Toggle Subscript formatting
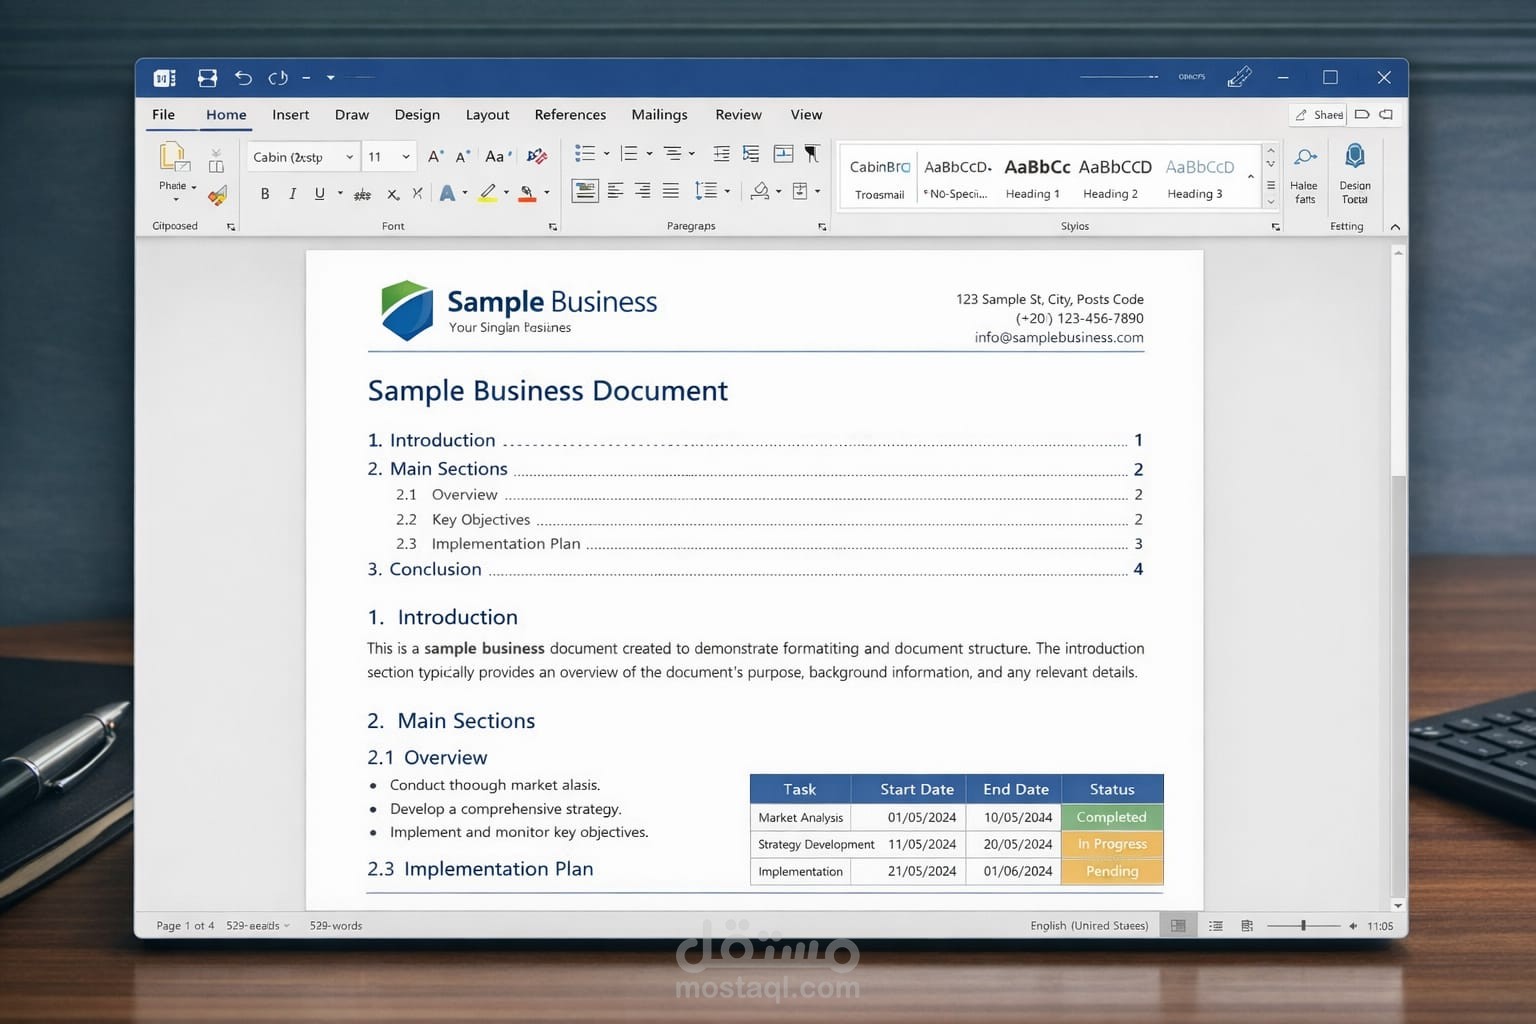Image resolution: width=1536 pixels, height=1024 pixels. pyautogui.click(x=393, y=194)
